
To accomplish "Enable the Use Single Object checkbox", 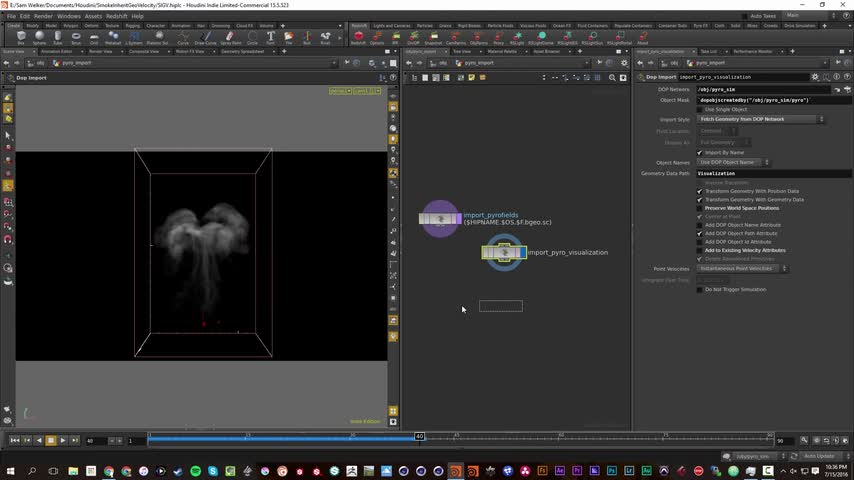I will click(700, 109).
